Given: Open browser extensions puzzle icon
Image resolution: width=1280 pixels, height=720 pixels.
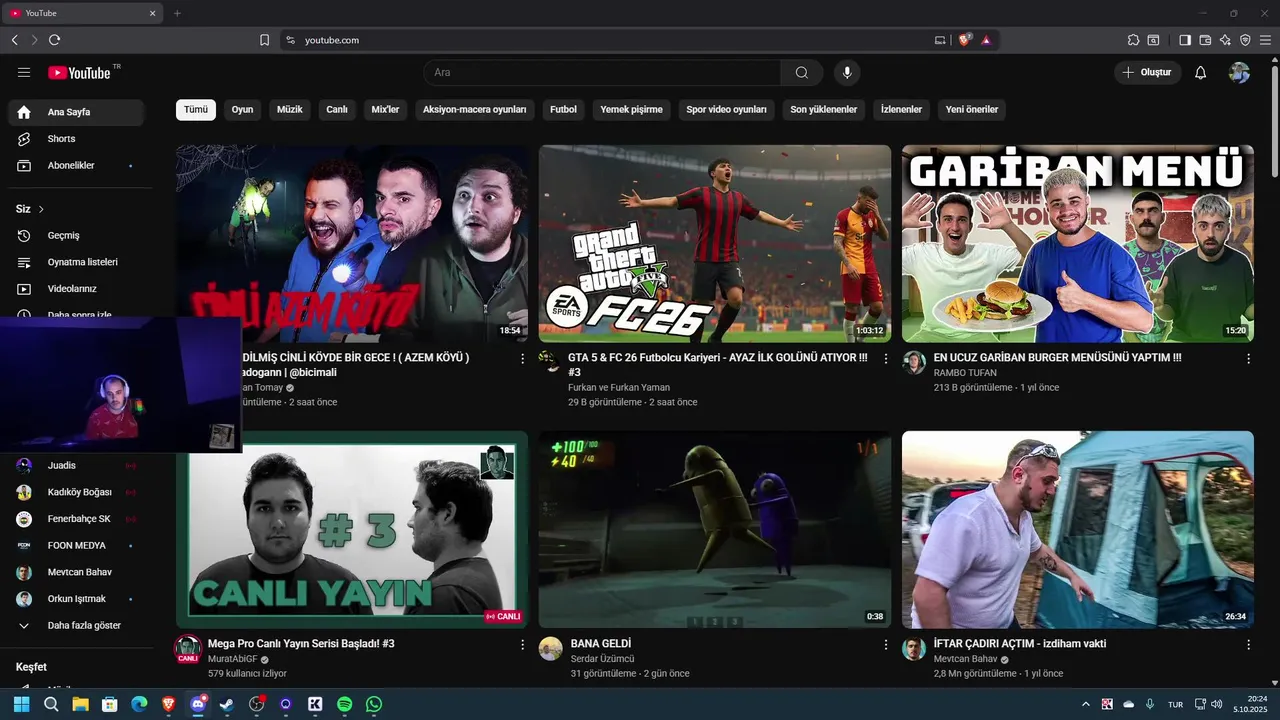Looking at the screenshot, I should (x=1133, y=40).
